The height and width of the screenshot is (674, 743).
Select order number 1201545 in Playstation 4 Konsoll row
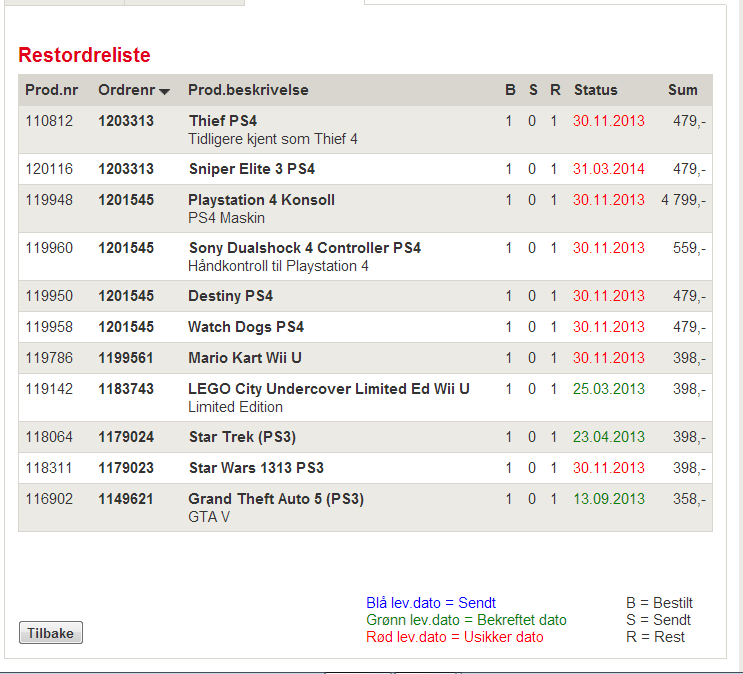[x=126, y=200]
